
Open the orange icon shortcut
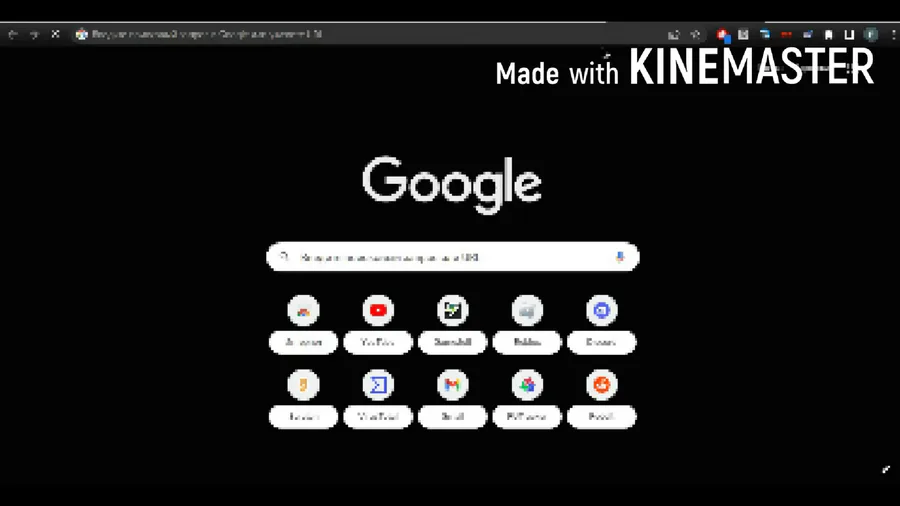click(304, 385)
